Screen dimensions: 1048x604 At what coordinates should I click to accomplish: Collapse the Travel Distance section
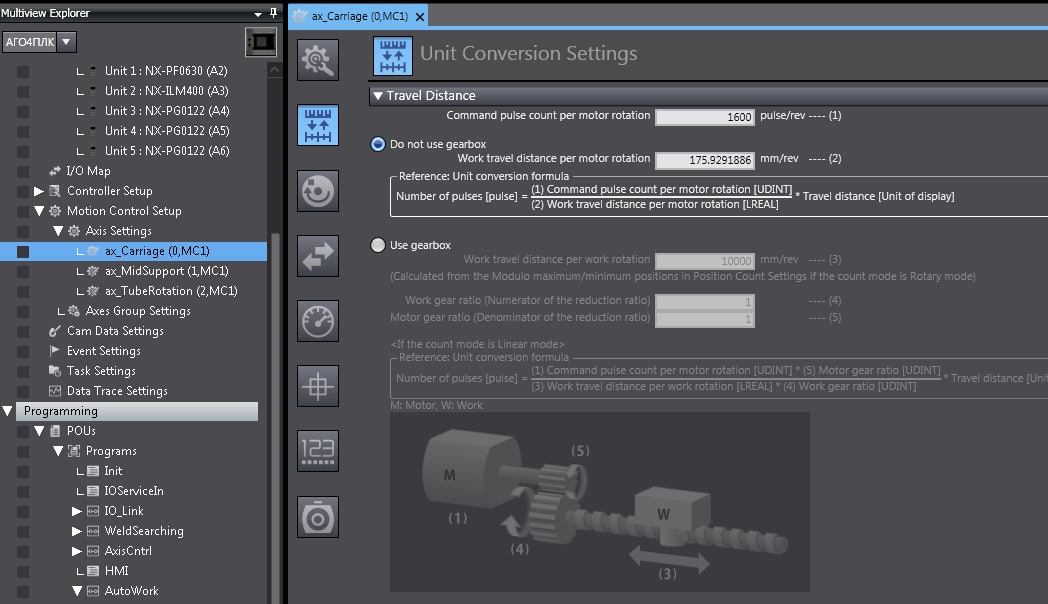(x=378, y=96)
